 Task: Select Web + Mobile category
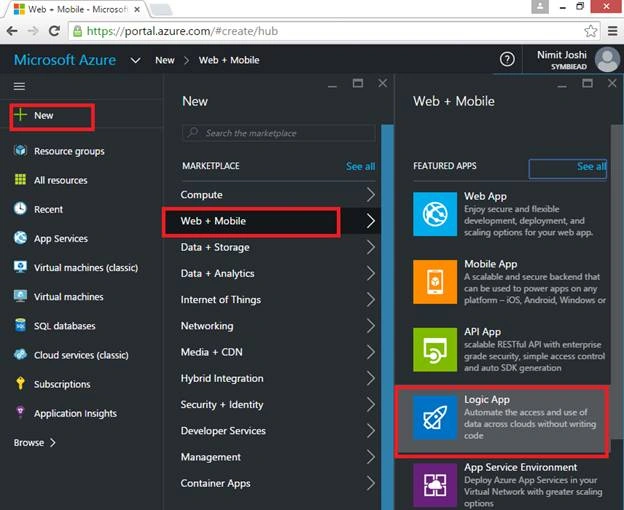click(272, 221)
